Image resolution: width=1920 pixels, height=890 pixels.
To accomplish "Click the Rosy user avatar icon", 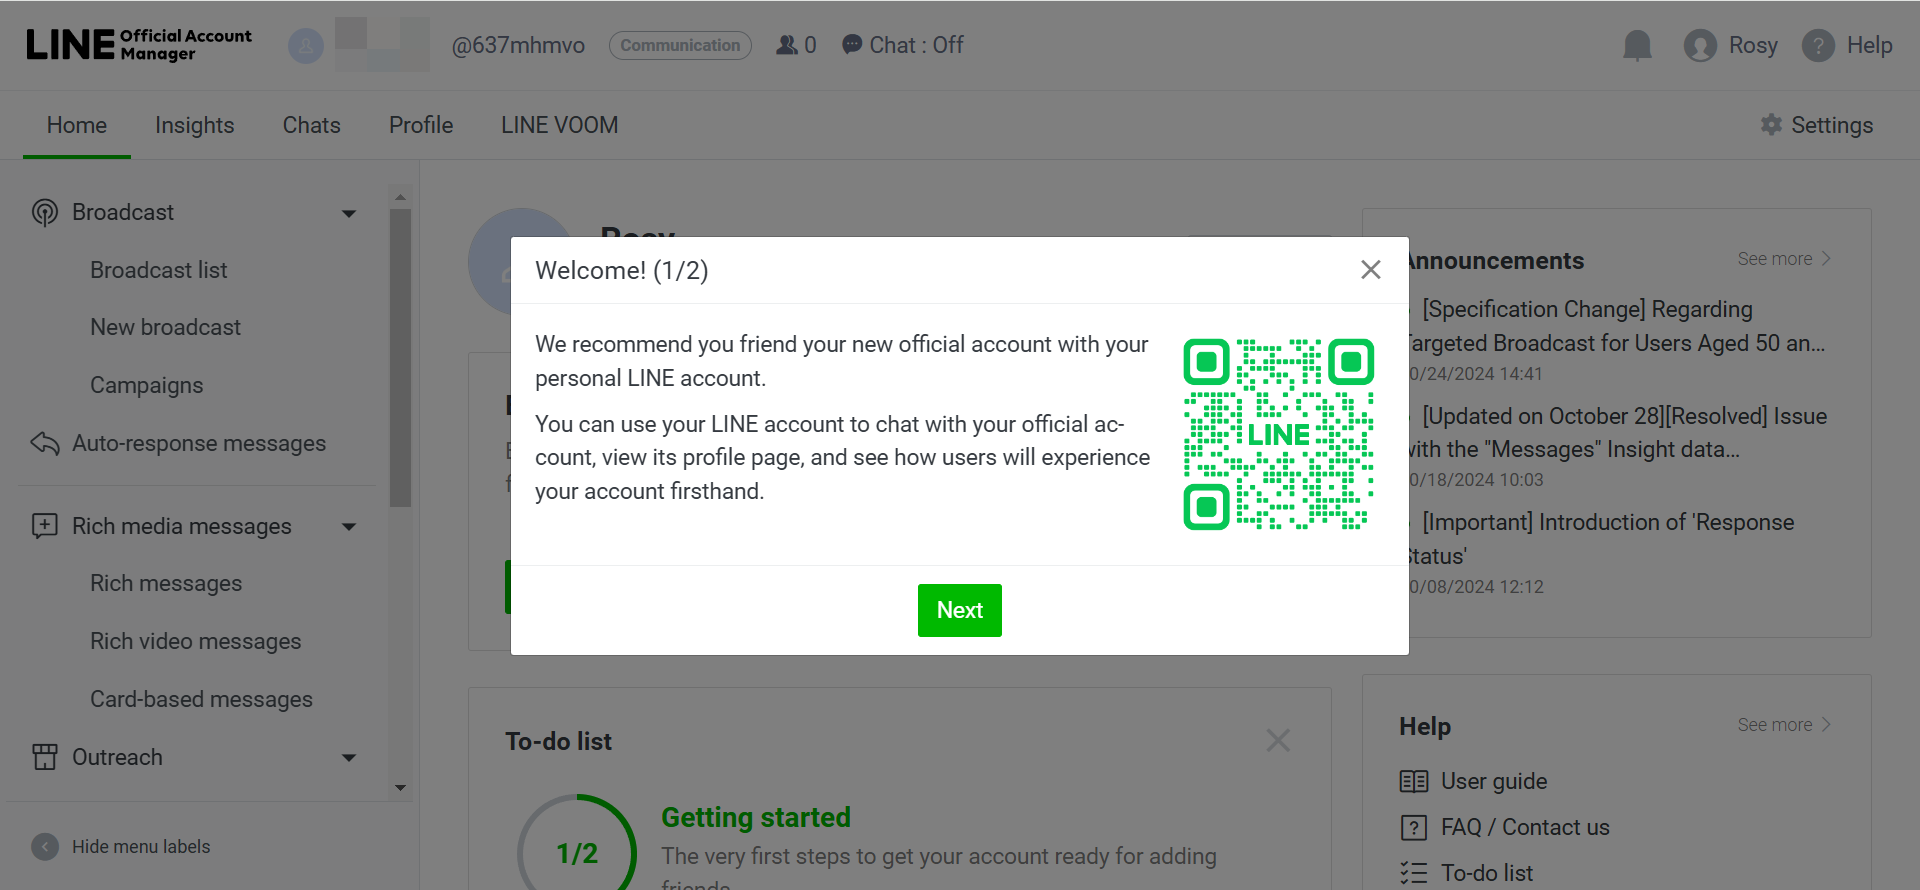I will (1700, 45).
